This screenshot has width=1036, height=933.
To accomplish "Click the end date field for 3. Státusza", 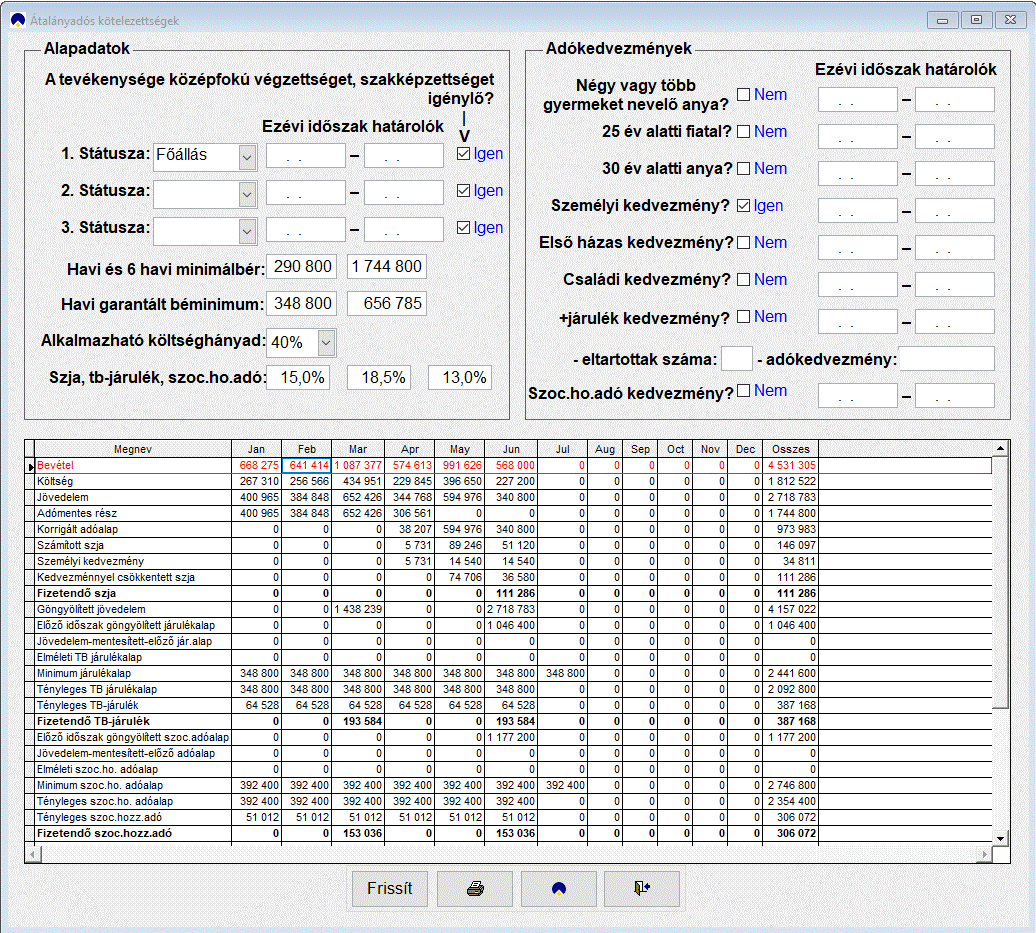I will (x=404, y=230).
